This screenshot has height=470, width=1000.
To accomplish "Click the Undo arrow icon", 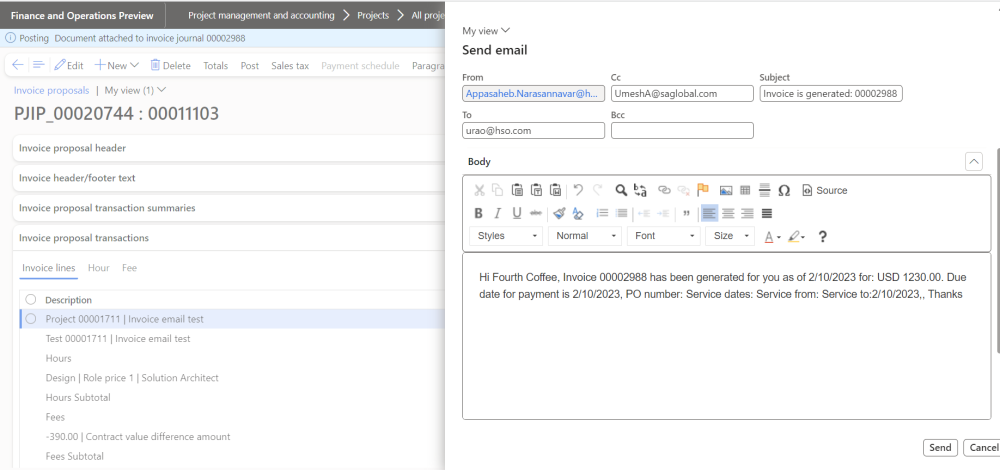I will pos(578,190).
